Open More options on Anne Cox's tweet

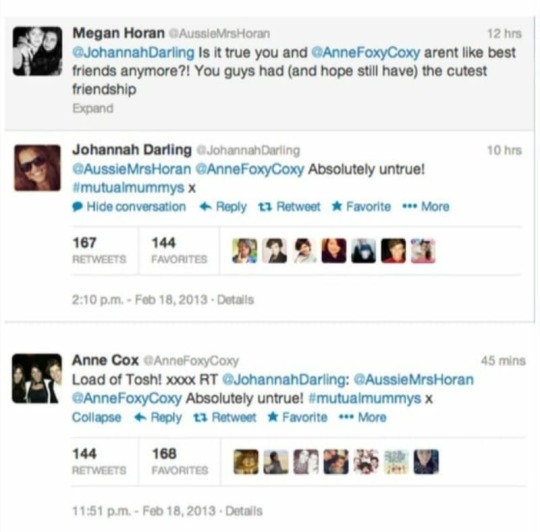point(363,417)
